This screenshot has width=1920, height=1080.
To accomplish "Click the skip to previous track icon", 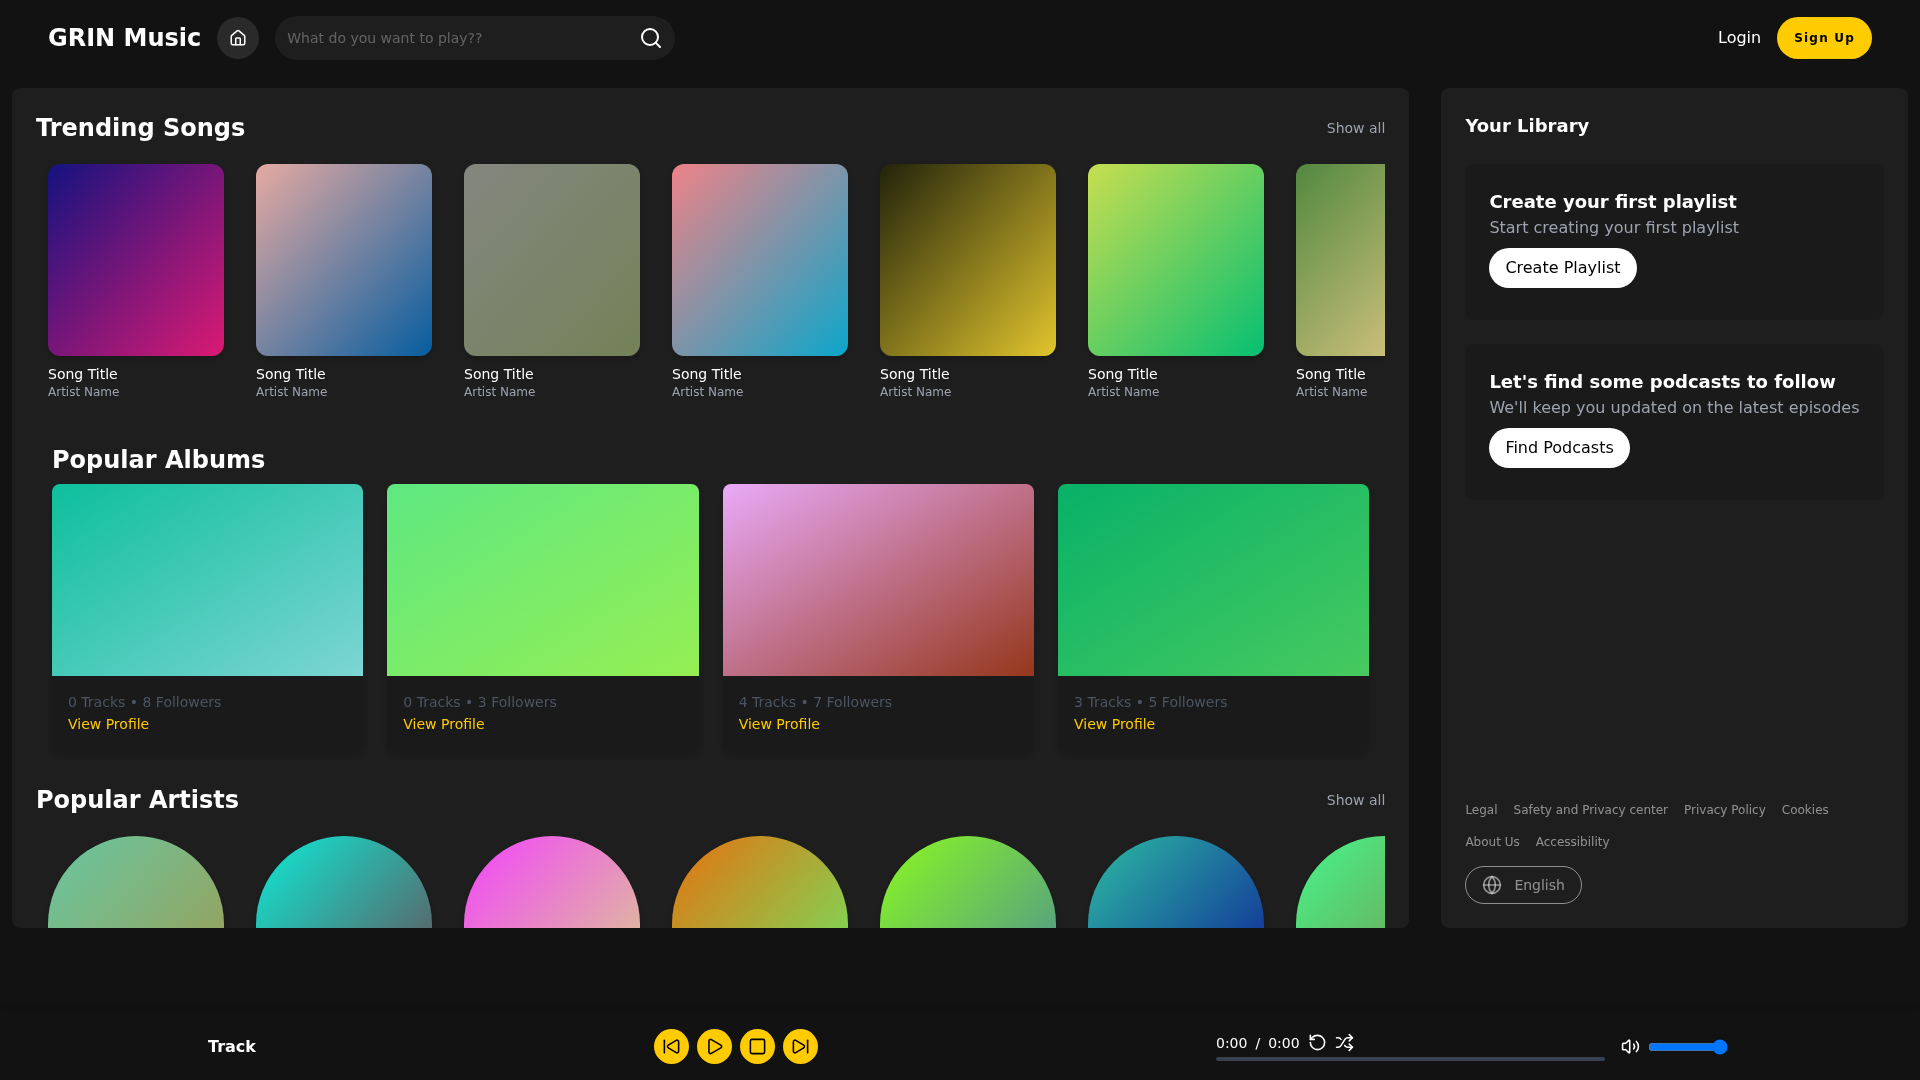I will (671, 1046).
